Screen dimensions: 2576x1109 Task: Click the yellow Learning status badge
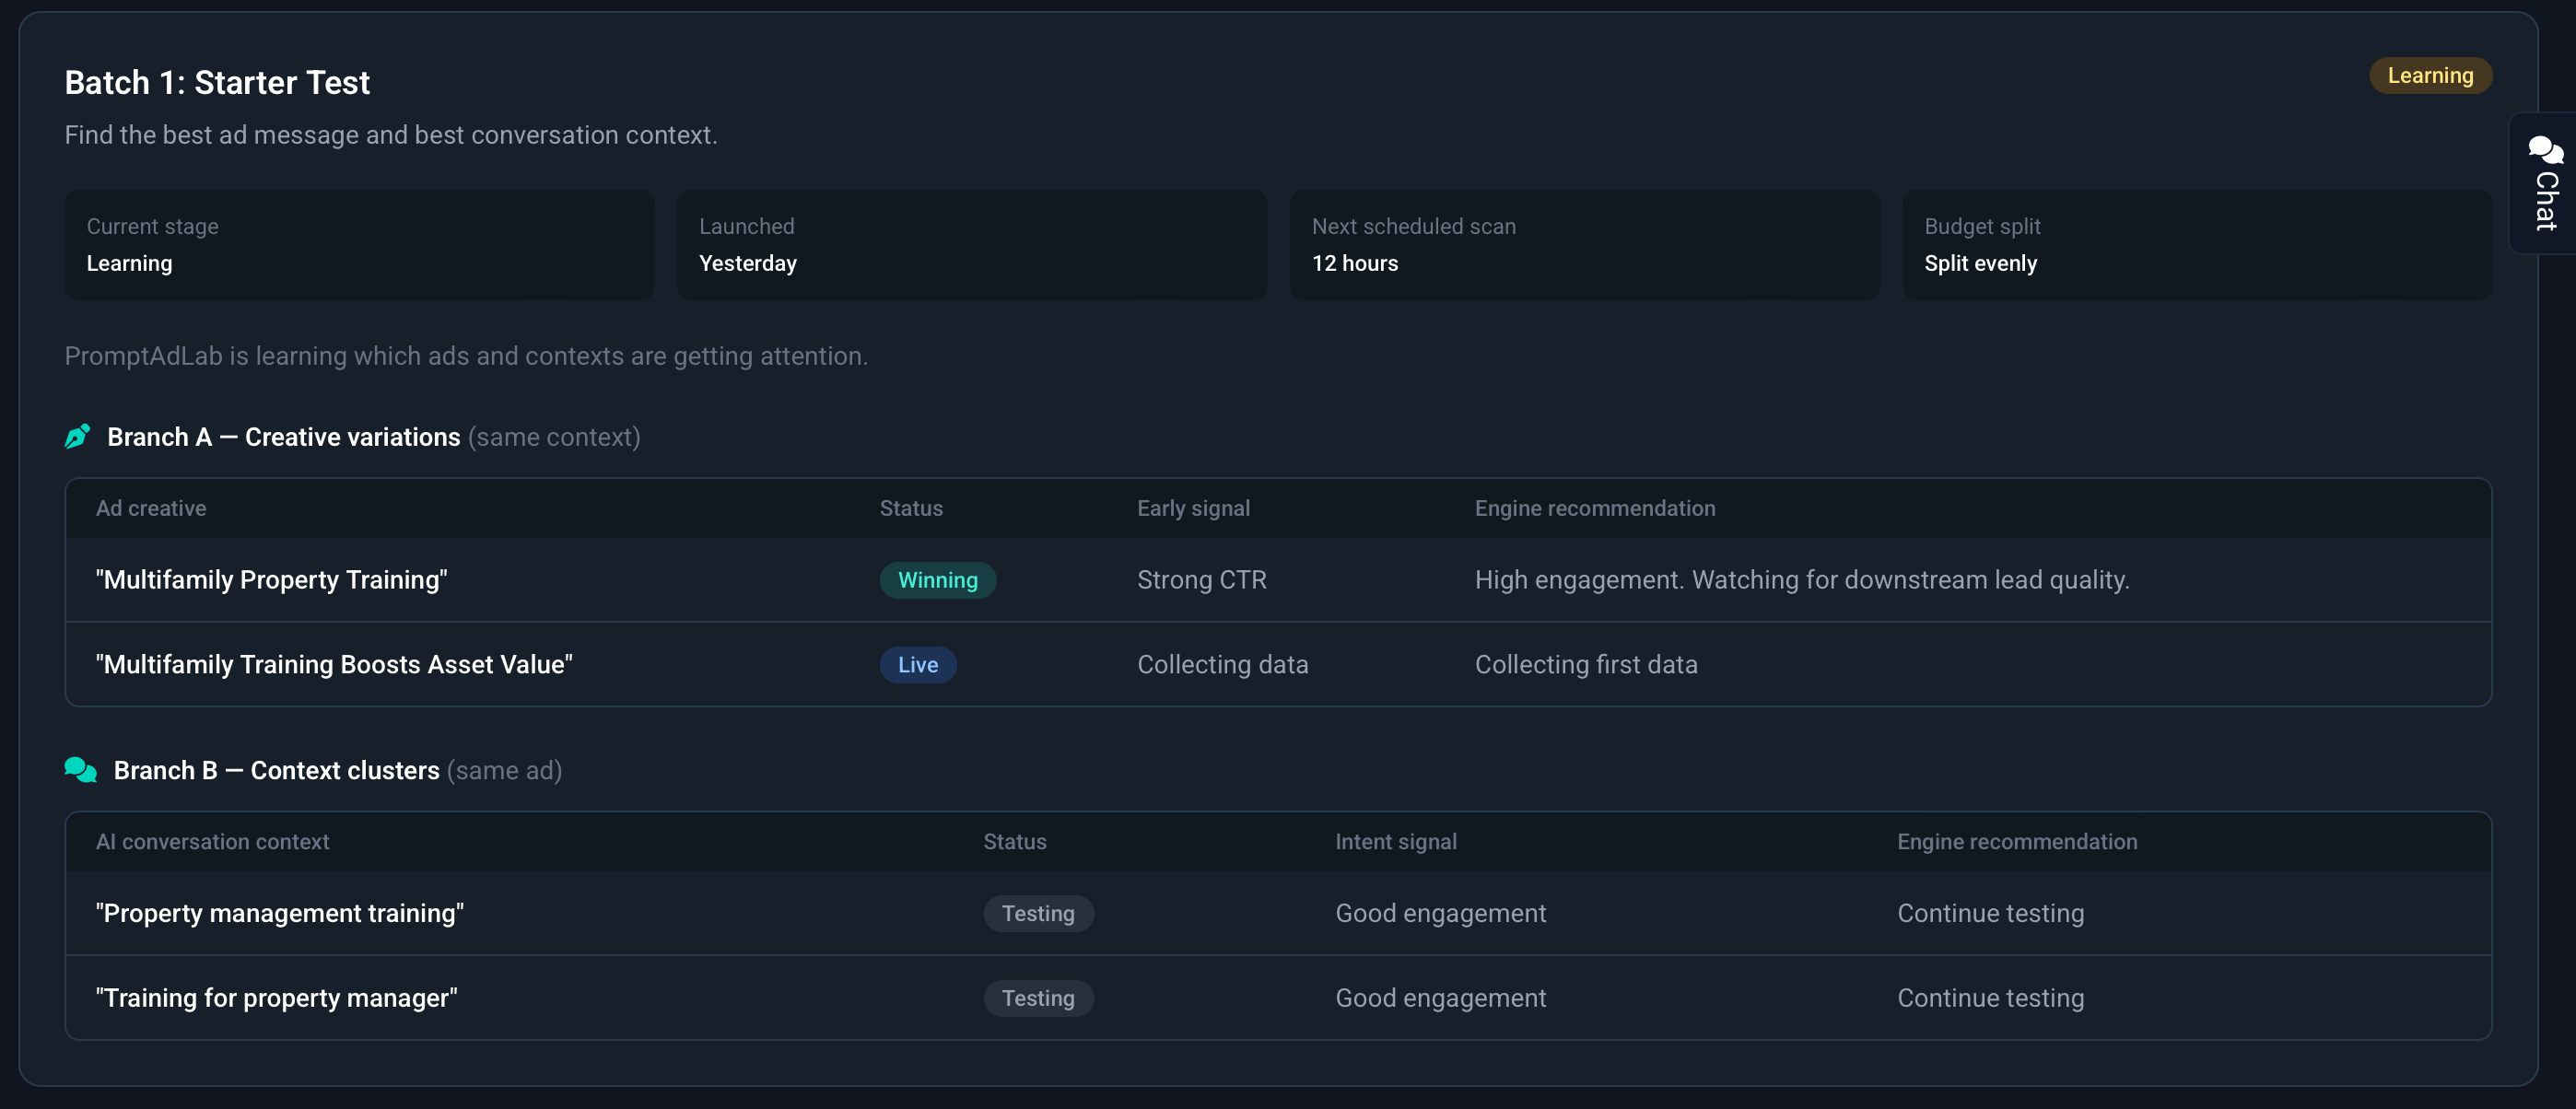tap(2430, 76)
